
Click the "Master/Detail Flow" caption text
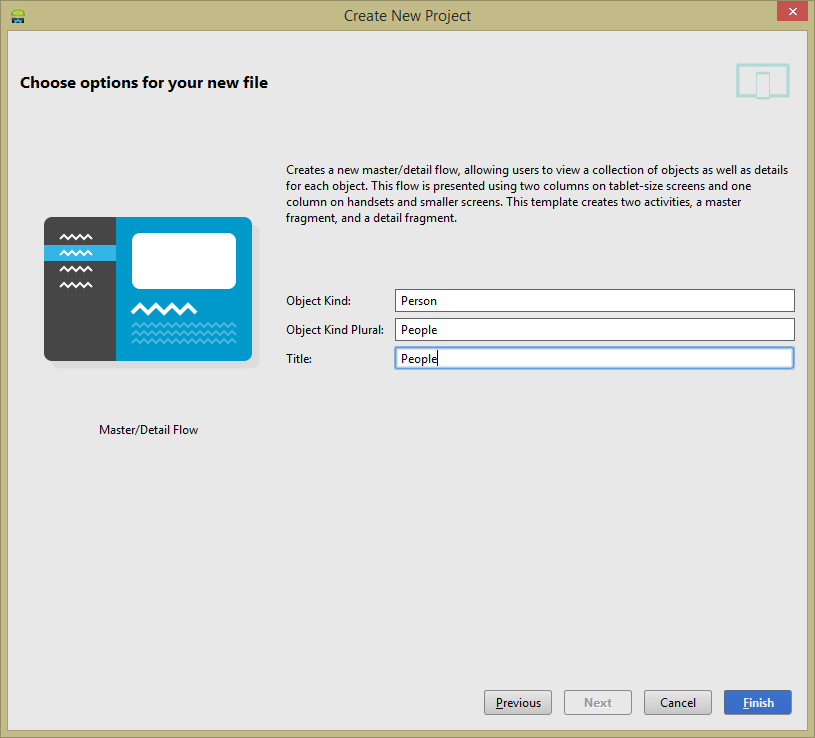click(x=148, y=430)
